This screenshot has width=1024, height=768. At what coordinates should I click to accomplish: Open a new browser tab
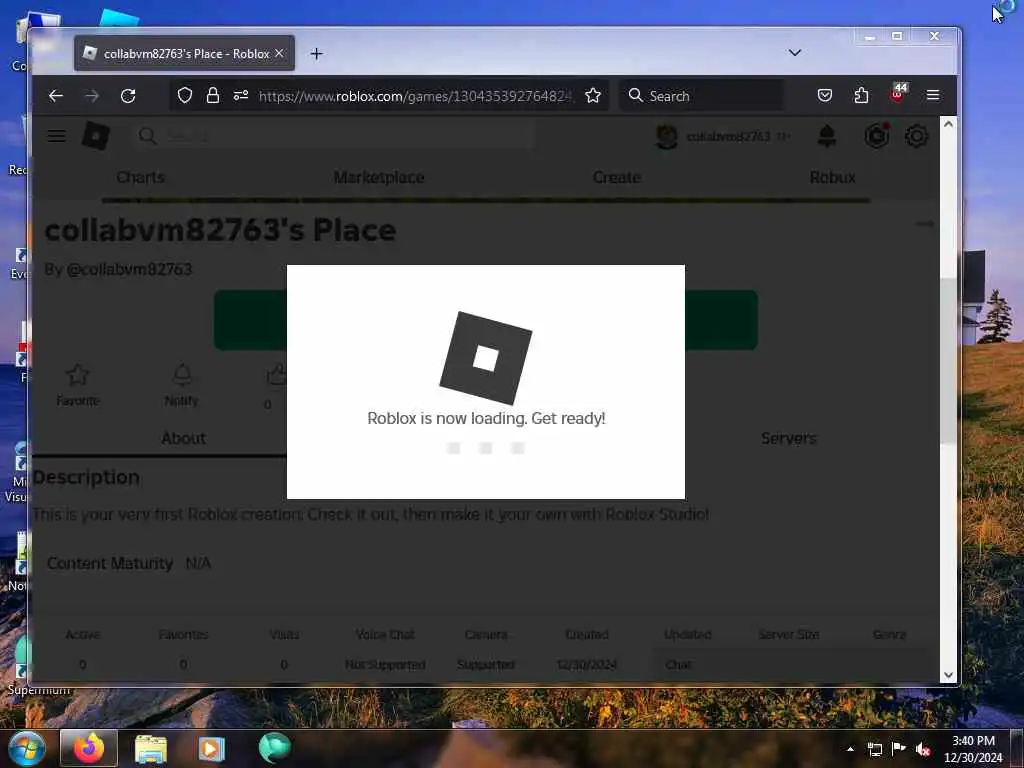point(317,54)
